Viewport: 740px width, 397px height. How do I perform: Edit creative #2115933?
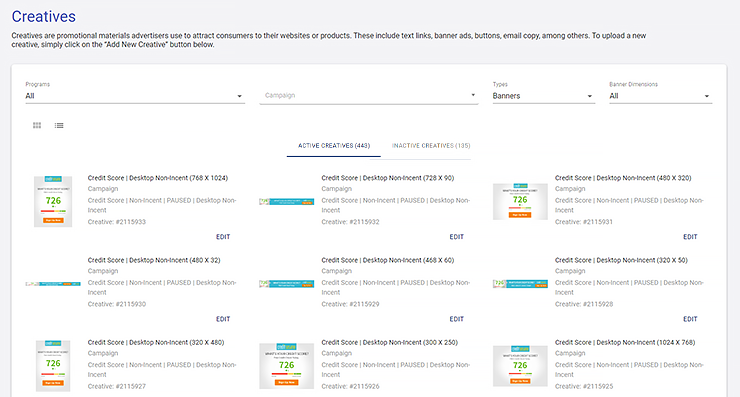pyautogui.click(x=223, y=237)
